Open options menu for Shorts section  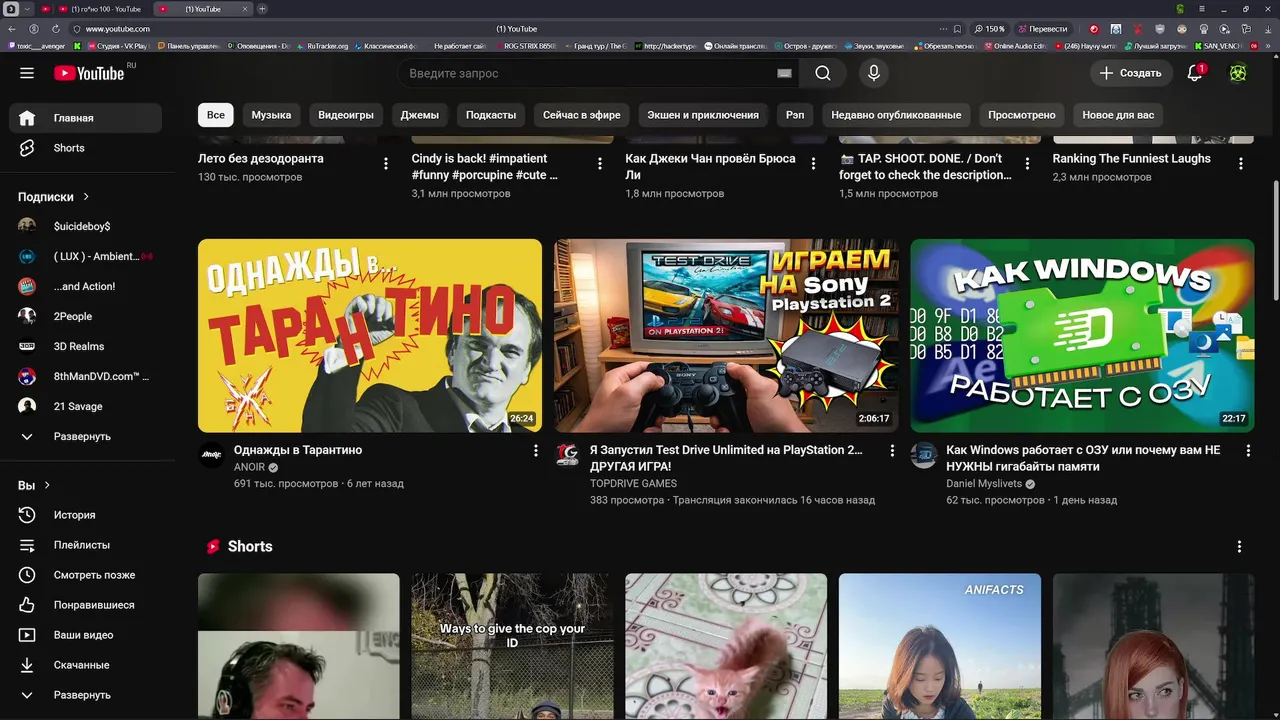(x=1239, y=547)
